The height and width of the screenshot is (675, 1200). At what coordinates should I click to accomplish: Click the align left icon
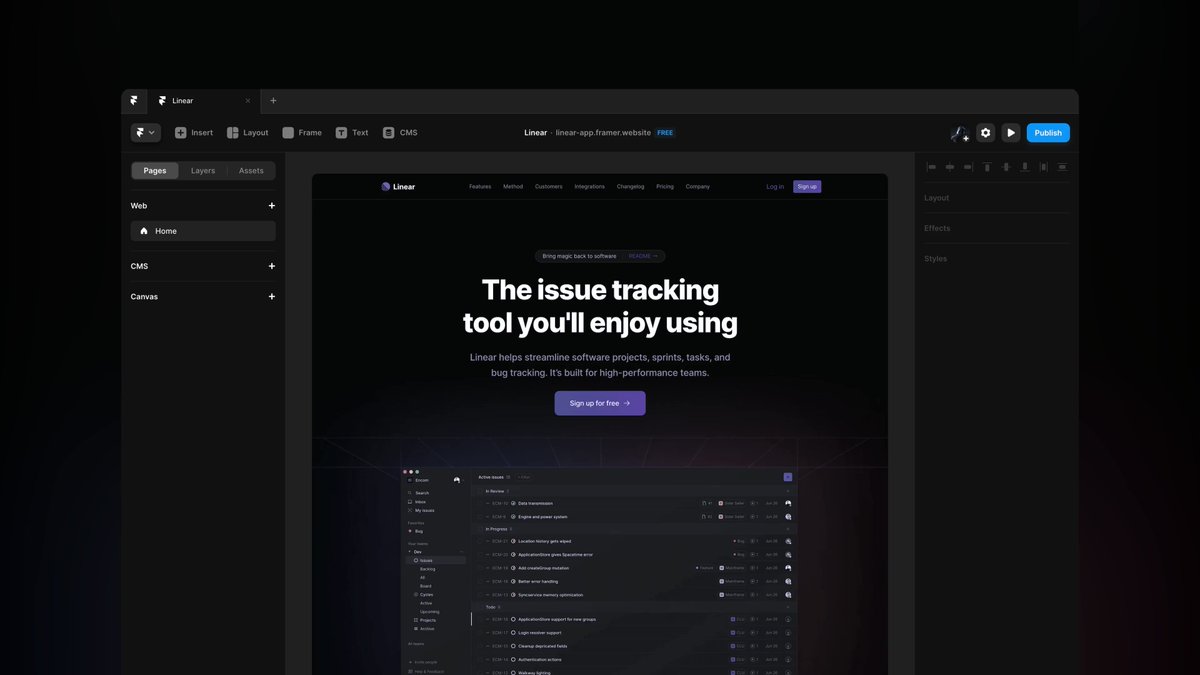(x=931, y=167)
